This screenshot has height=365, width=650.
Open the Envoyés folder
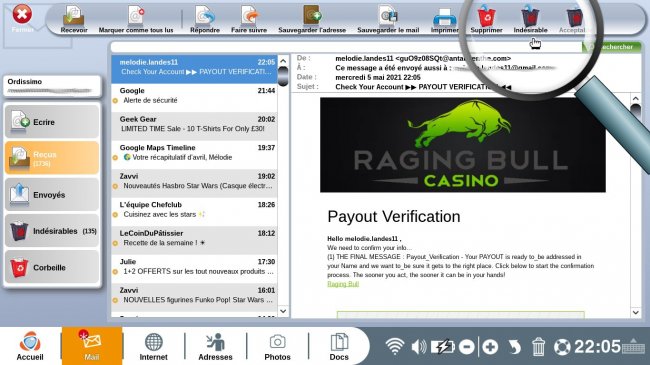52,195
